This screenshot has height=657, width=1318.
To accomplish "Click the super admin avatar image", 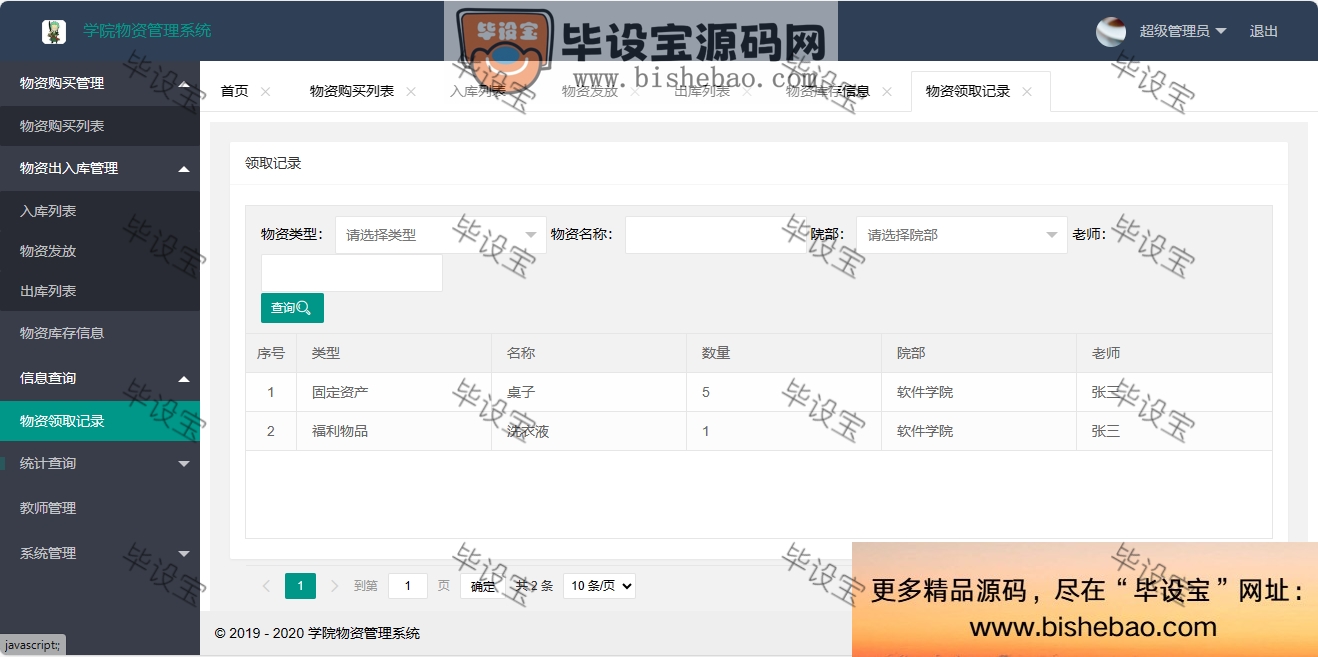I will [1111, 31].
